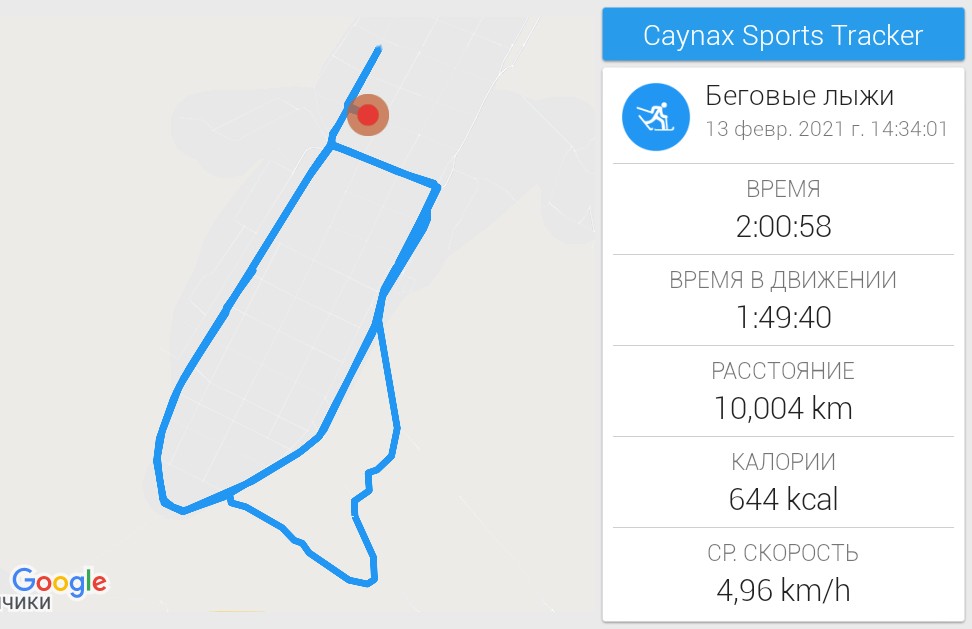Click the red location marker on map
Viewport: 972px width, 629px height.
[368, 115]
